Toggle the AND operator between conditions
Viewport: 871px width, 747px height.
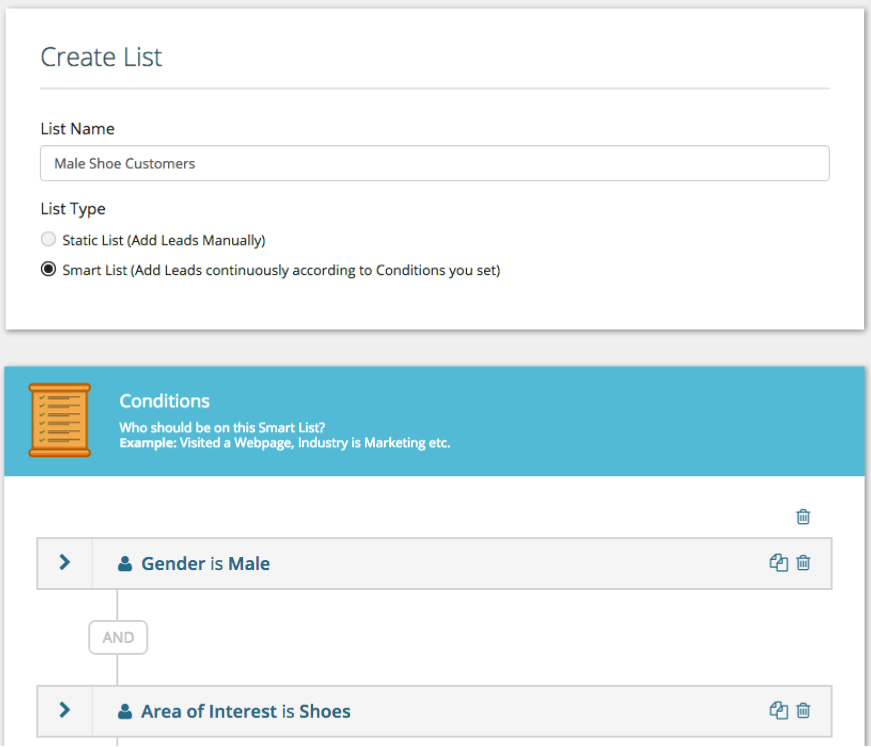(x=118, y=637)
